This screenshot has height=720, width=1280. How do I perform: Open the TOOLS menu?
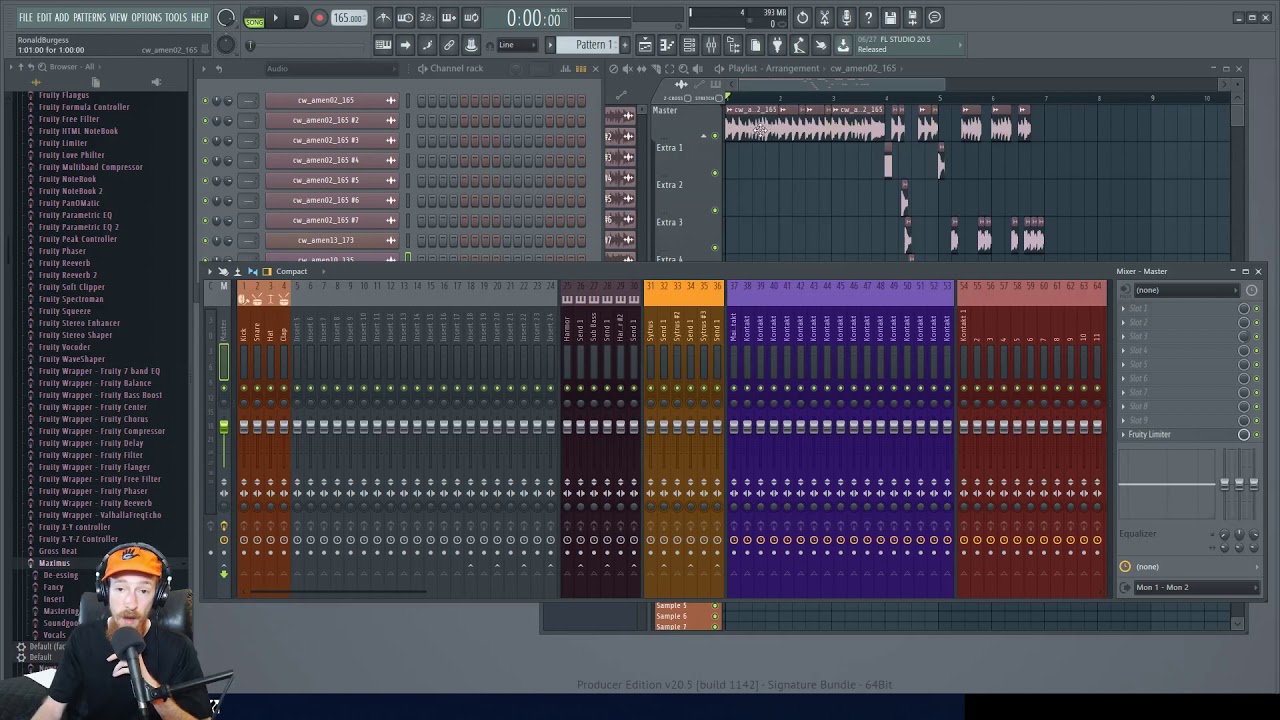(175, 18)
